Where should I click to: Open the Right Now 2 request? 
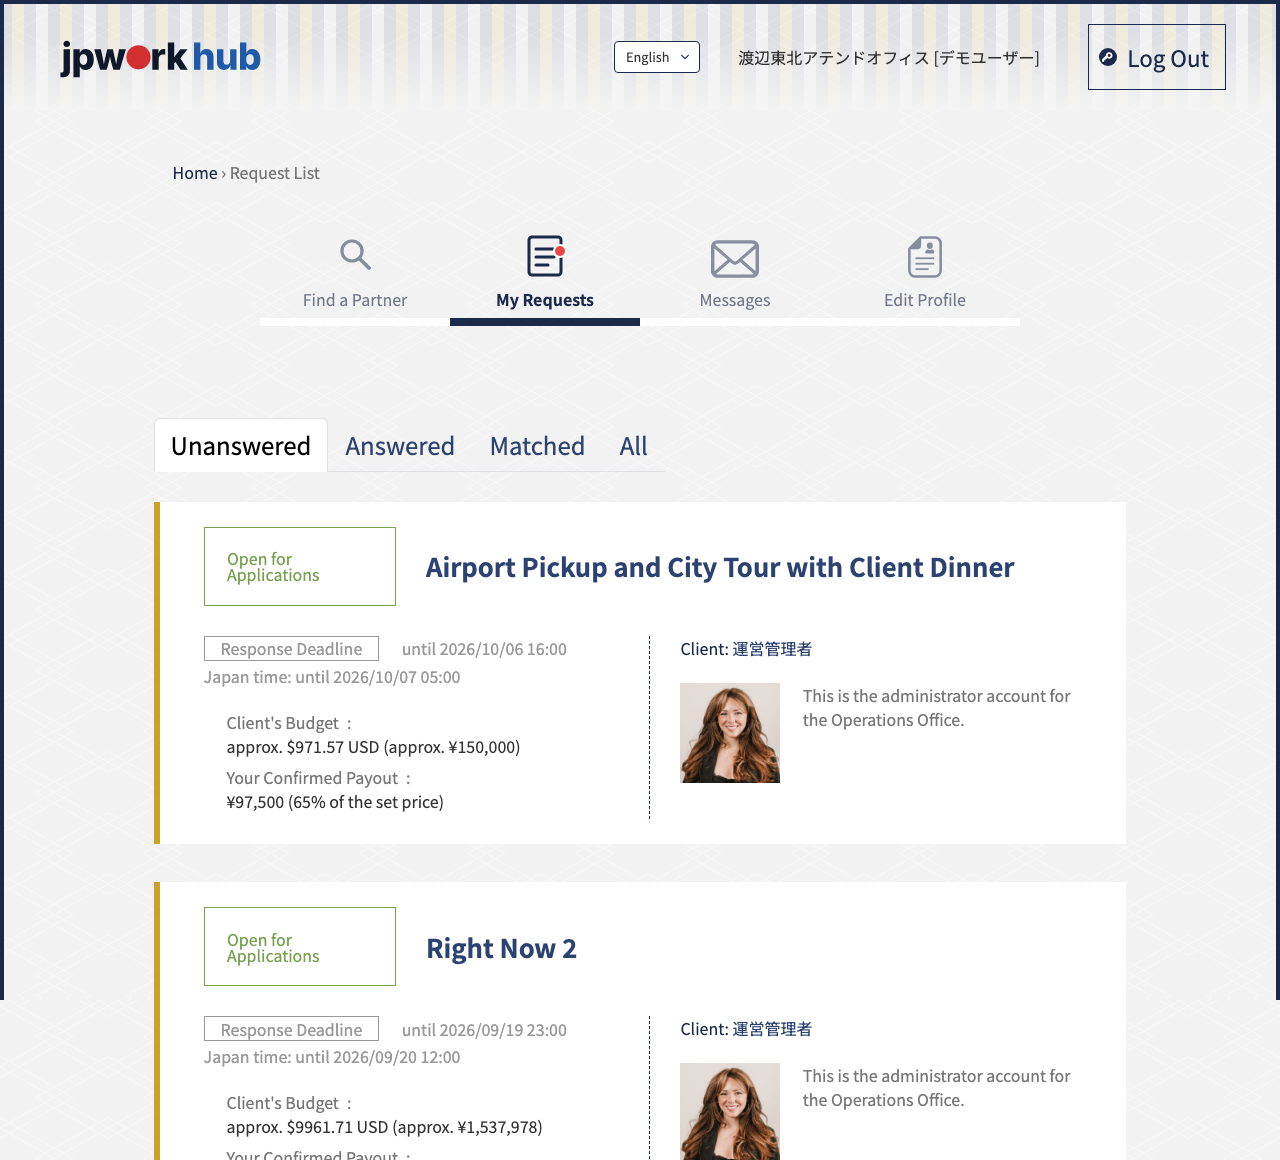pos(501,949)
